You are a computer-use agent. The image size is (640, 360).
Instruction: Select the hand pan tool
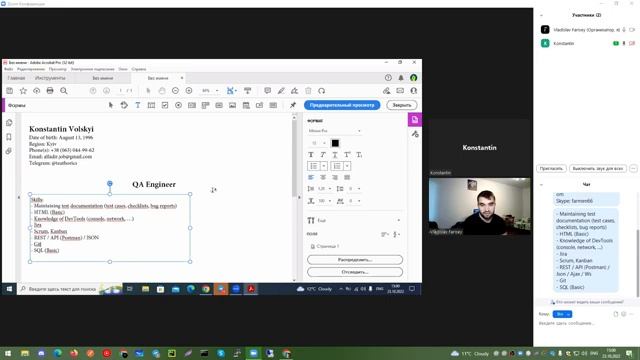162,91
